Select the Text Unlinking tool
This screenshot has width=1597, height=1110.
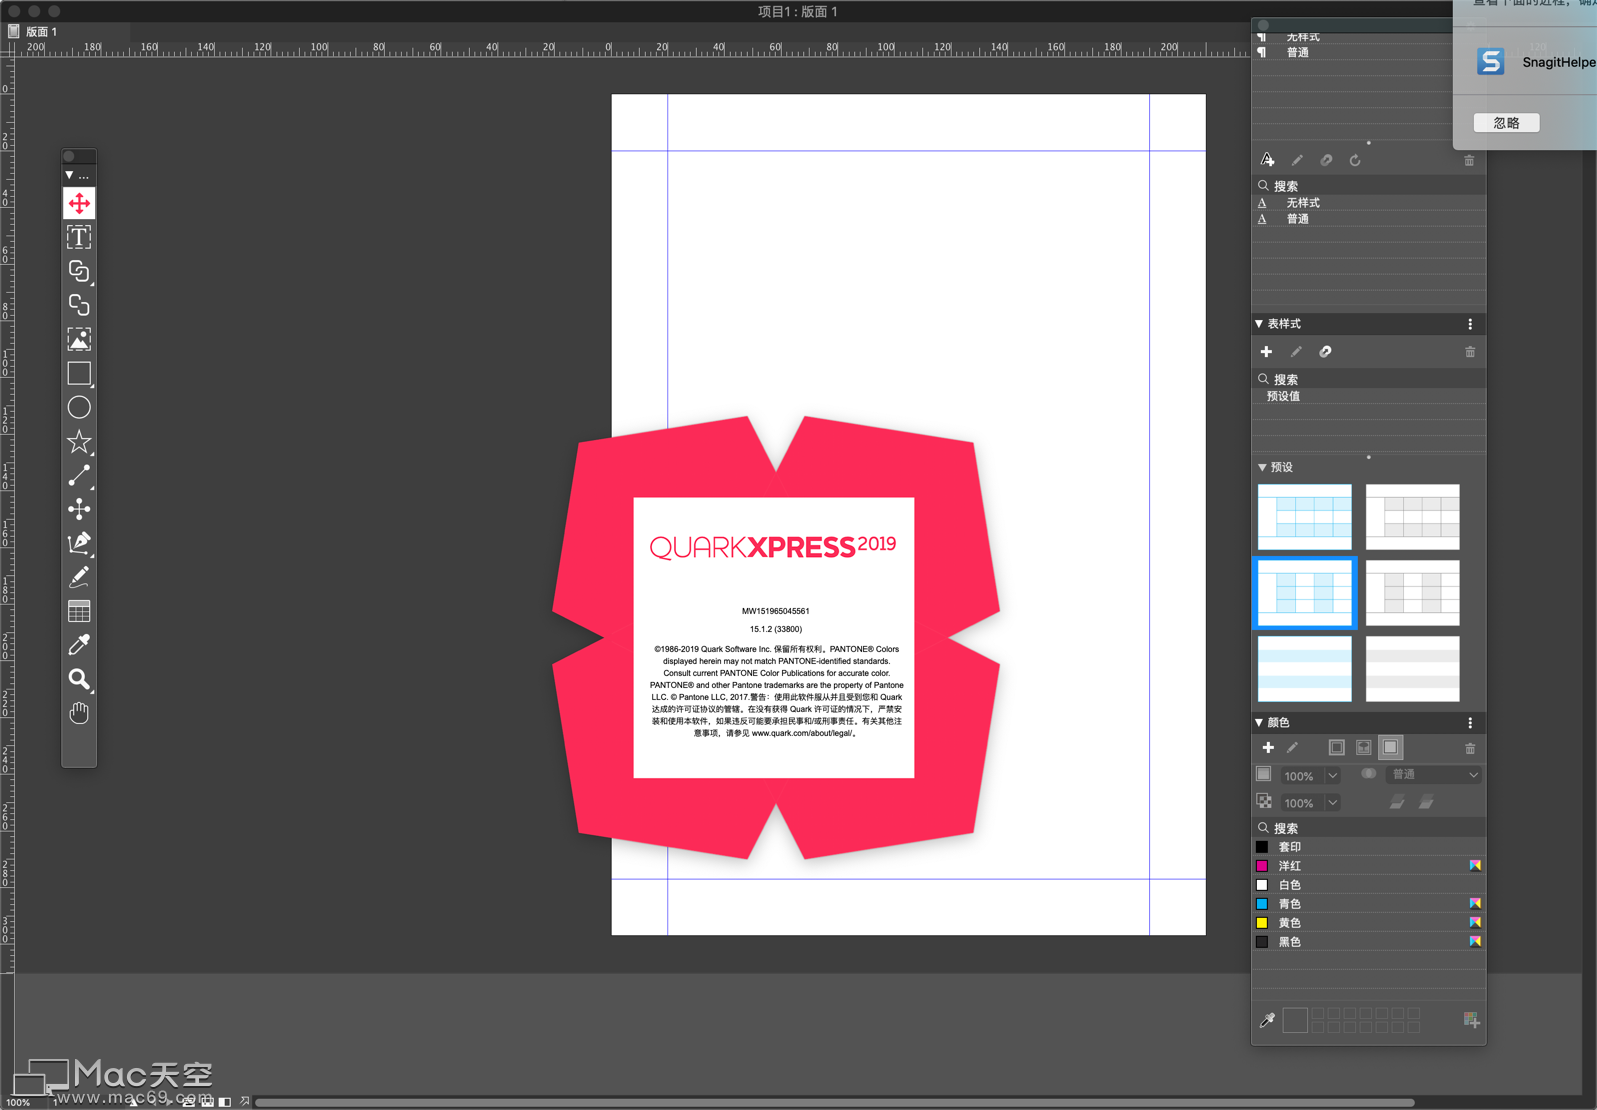click(x=79, y=305)
